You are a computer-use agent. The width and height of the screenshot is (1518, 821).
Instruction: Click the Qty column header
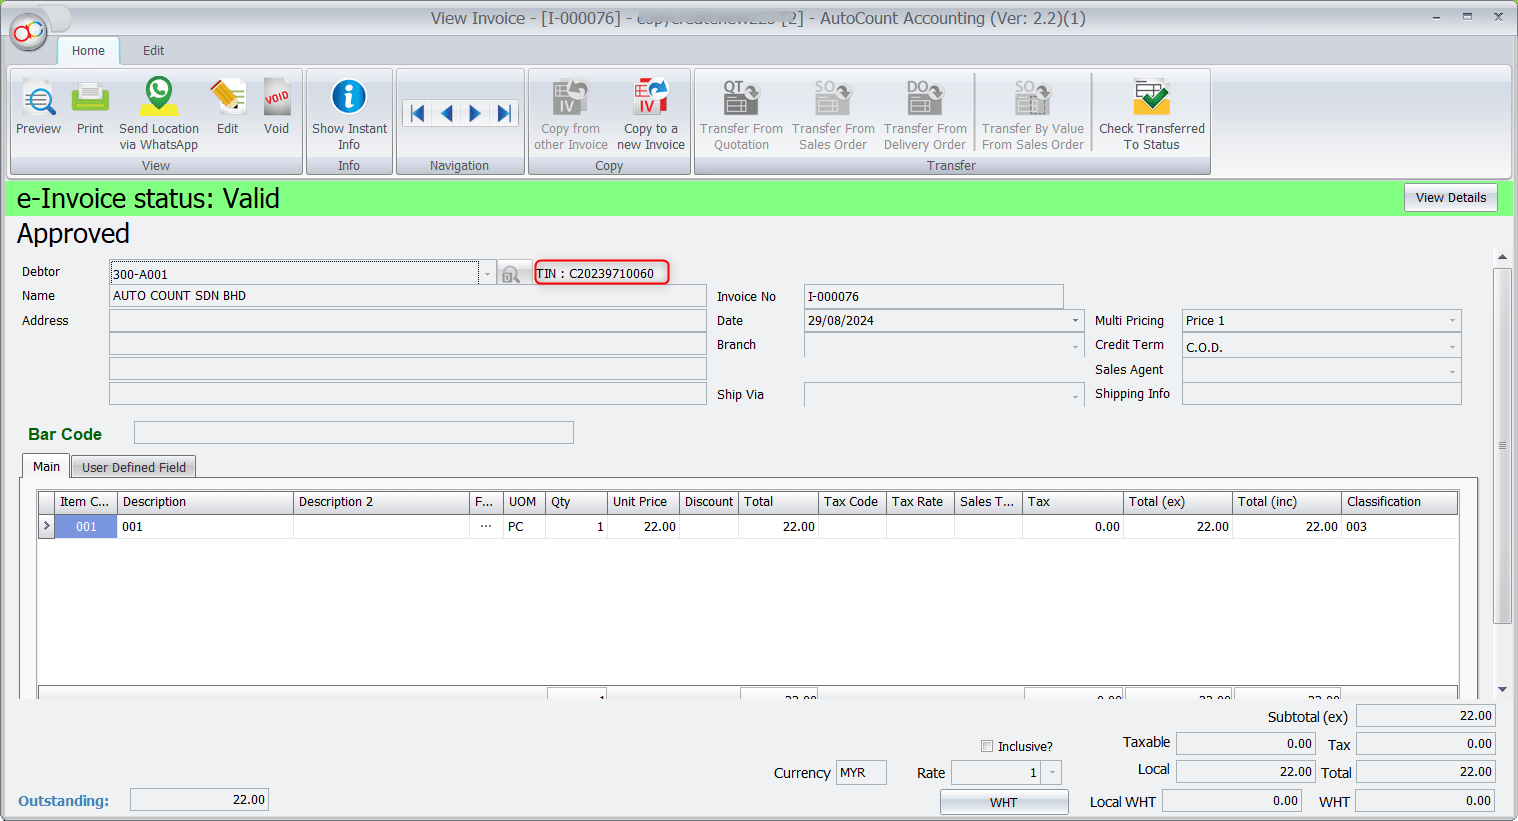tap(576, 502)
